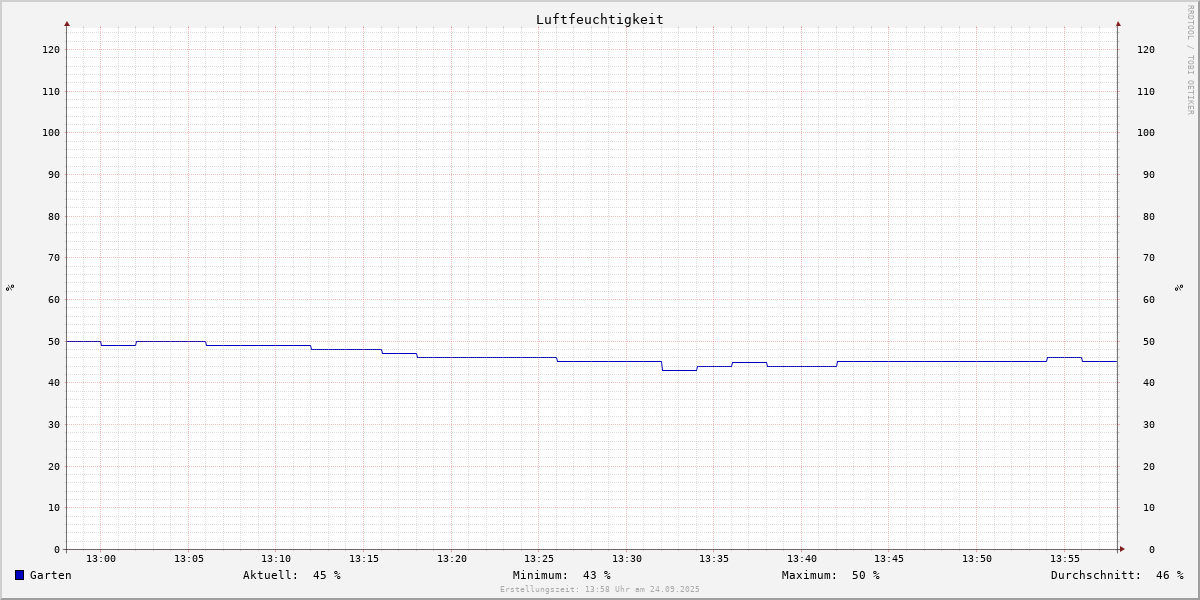Screen dimensions: 1200x600
Task: Click the left axis percent unit symbol
Action: point(10,287)
